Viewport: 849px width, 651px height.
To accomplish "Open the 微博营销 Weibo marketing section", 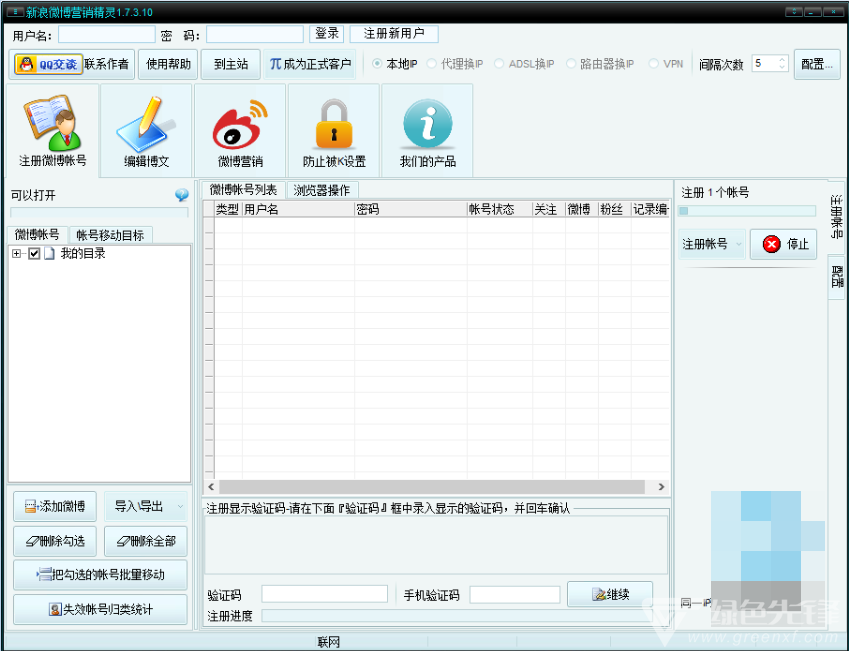I will click(x=240, y=131).
